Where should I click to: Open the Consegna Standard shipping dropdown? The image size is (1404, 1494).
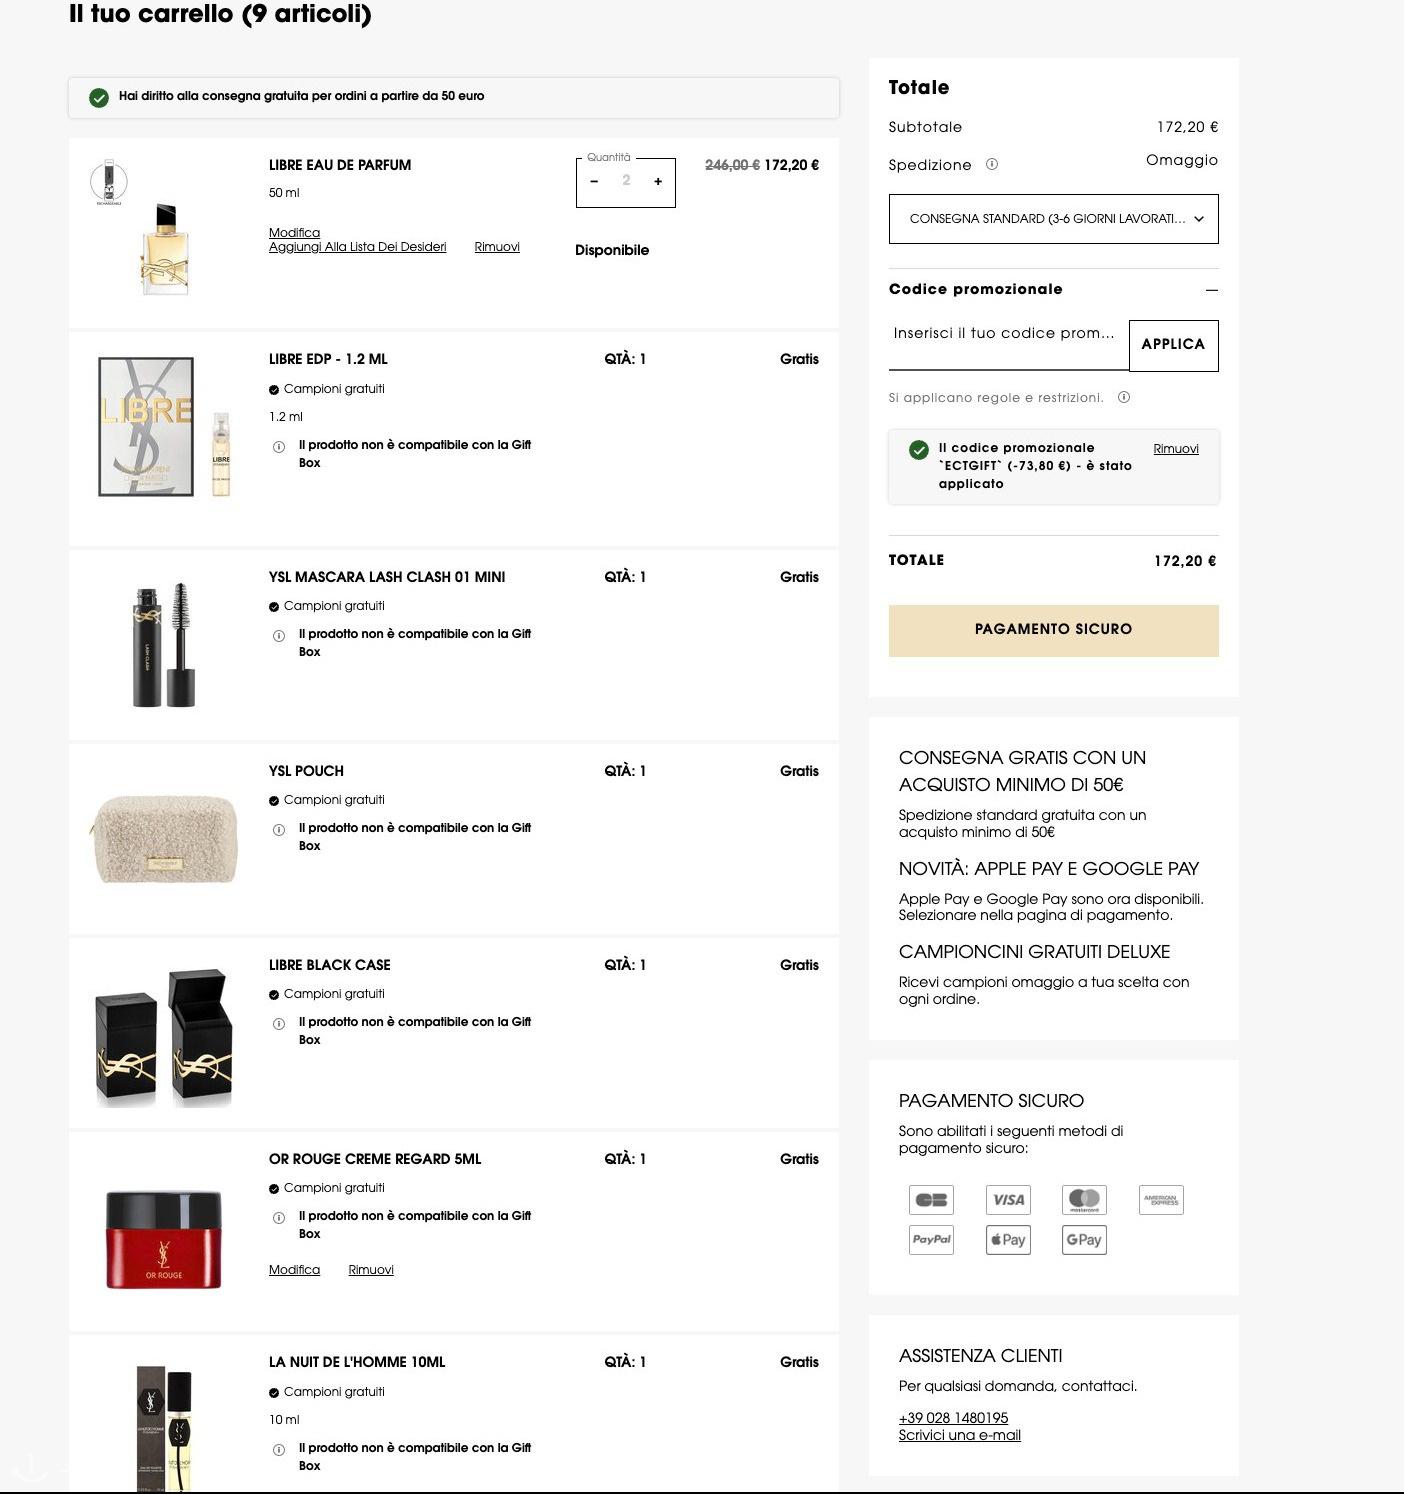[x=1053, y=219]
